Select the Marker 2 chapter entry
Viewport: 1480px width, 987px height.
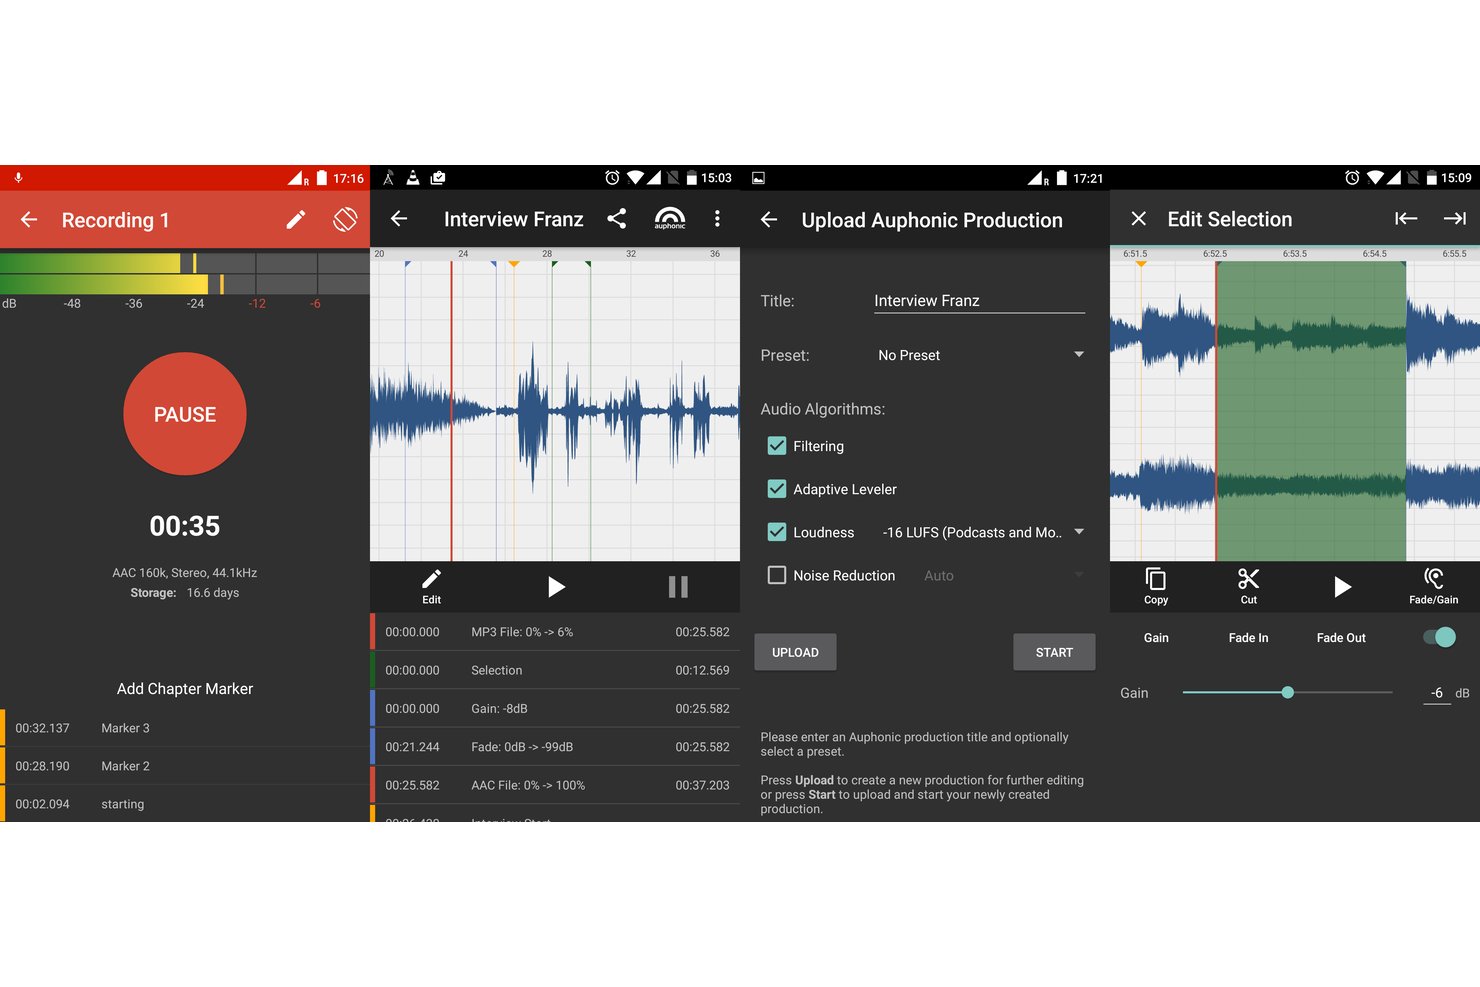[x=185, y=766]
